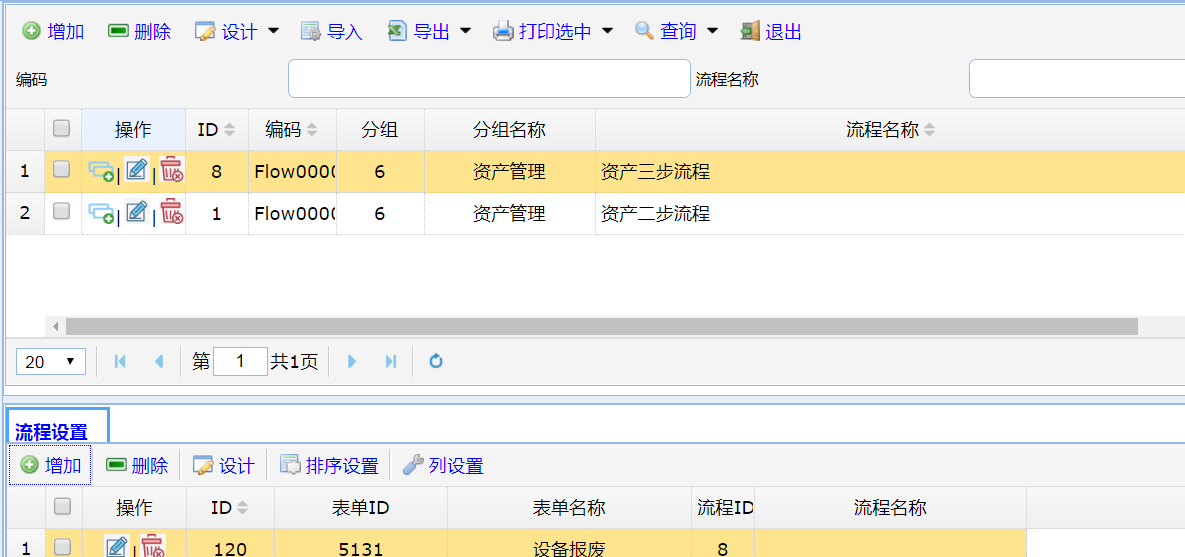Click the add-sub-item icon in row 1
This screenshot has width=1185, height=557.
[101, 171]
